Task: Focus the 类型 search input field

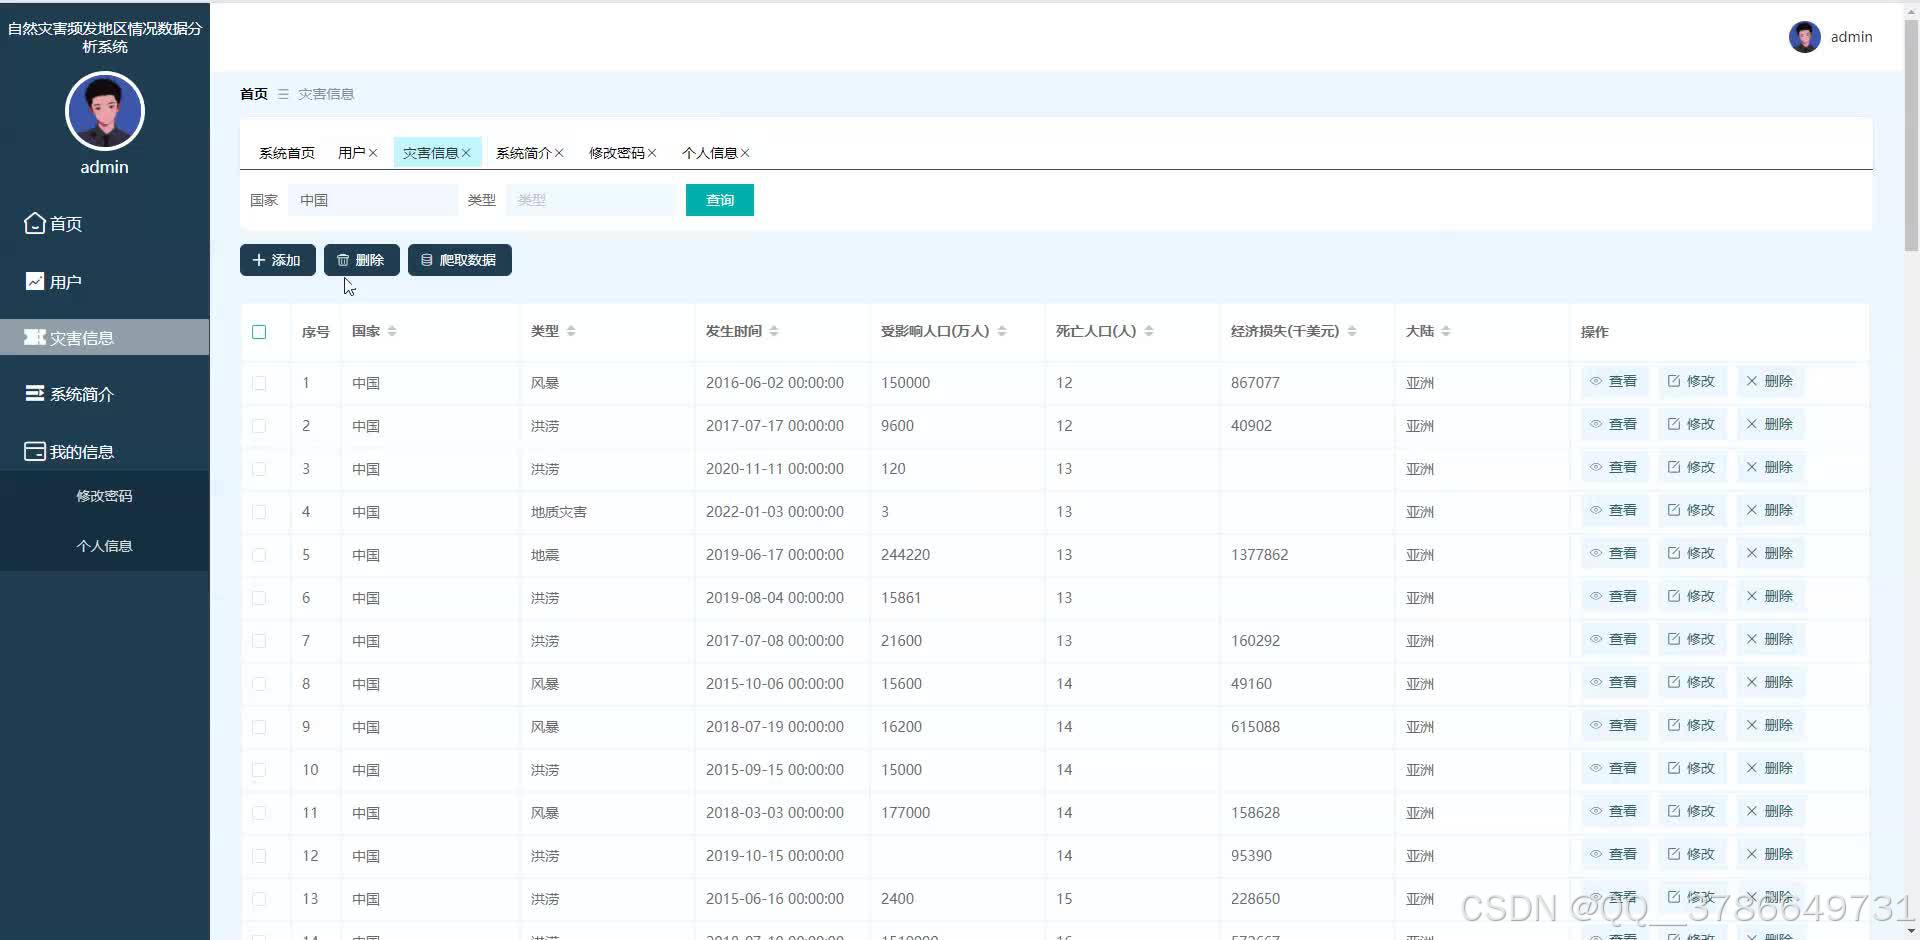Action: tap(591, 200)
